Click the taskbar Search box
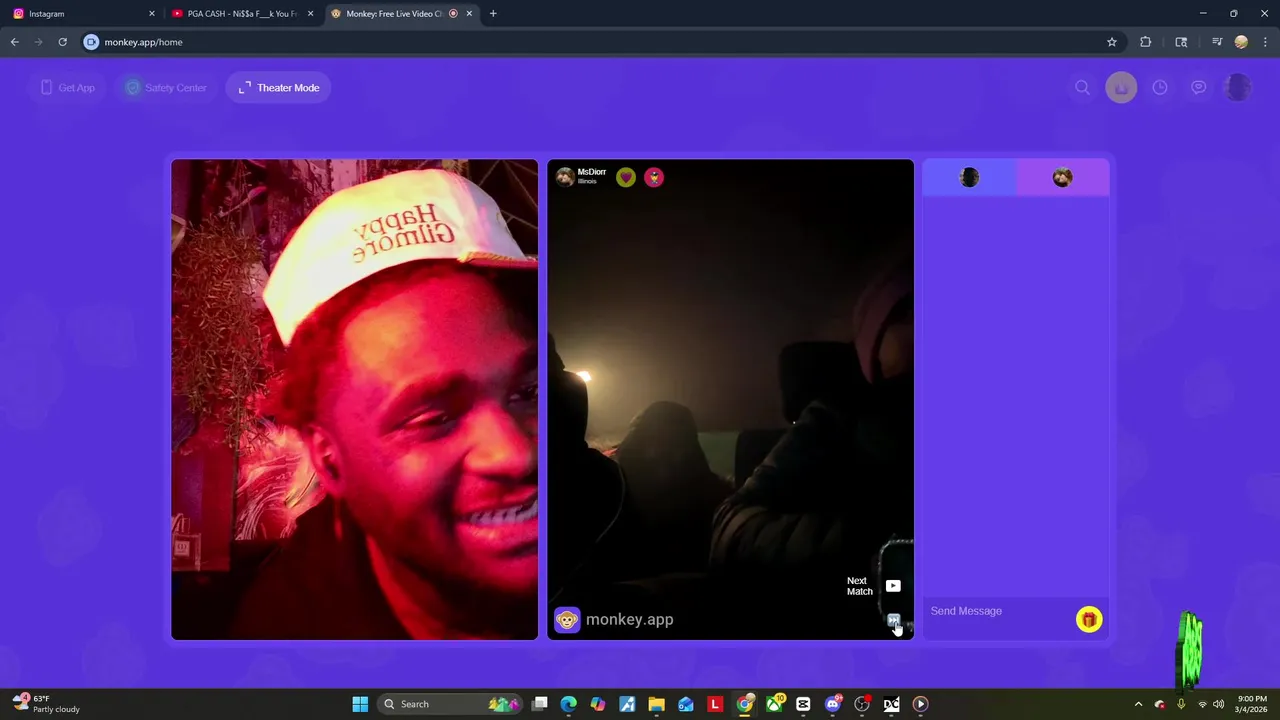Image resolution: width=1280 pixels, height=720 pixels. (449, 704)
